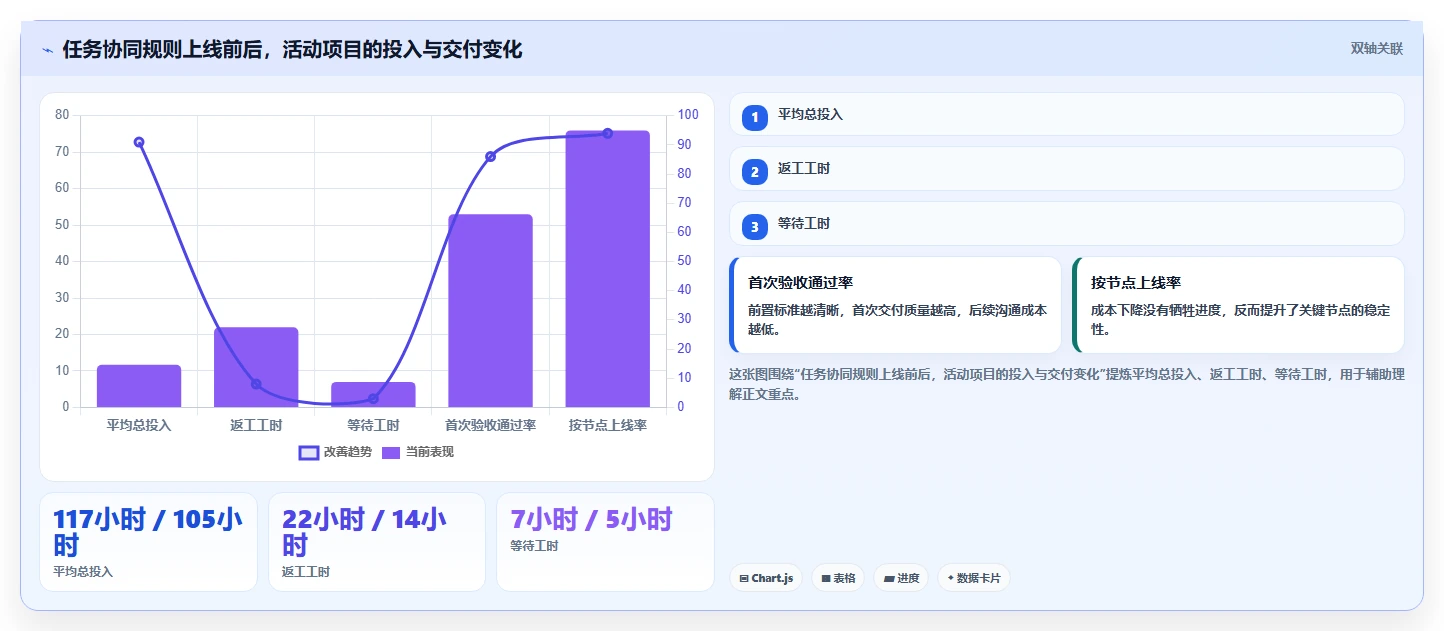Viewport: 1444px width, 631px height.
Task: Click the 改善趋势 legend color box
Action: [x=309, y=453]
